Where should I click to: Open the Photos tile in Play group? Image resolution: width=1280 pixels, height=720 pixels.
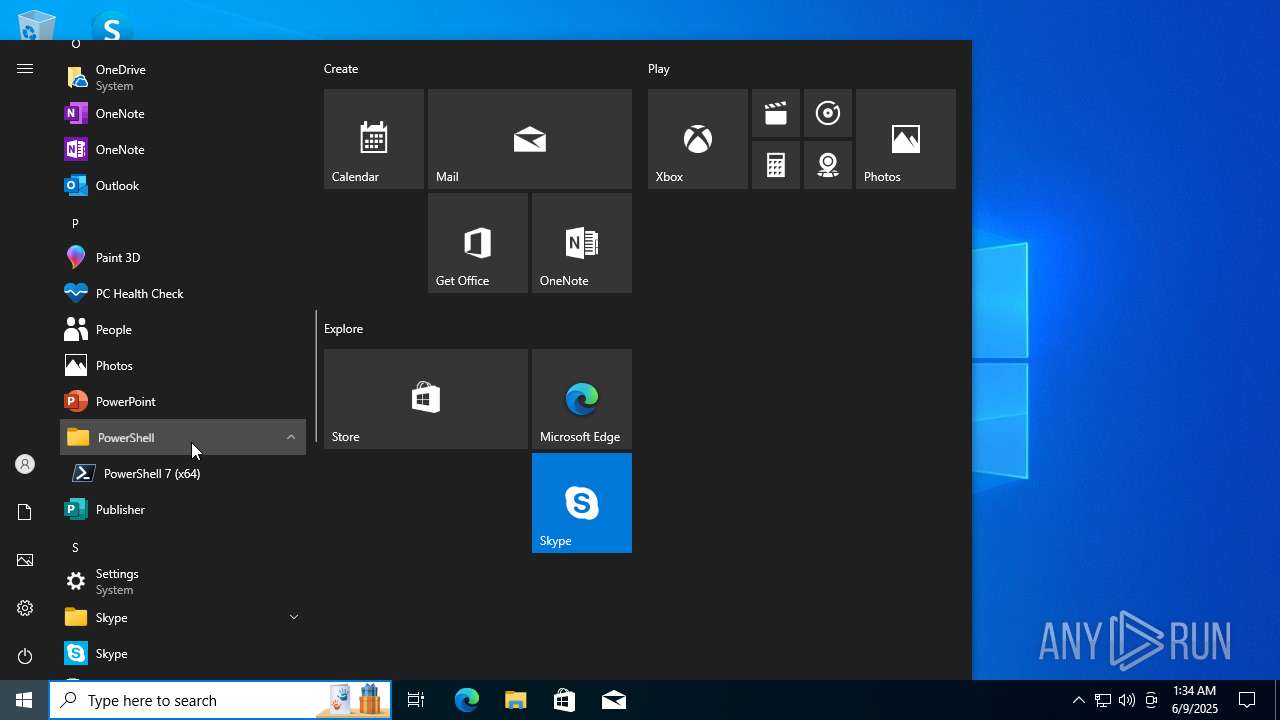pyautogui.click(x=906, y=139)
